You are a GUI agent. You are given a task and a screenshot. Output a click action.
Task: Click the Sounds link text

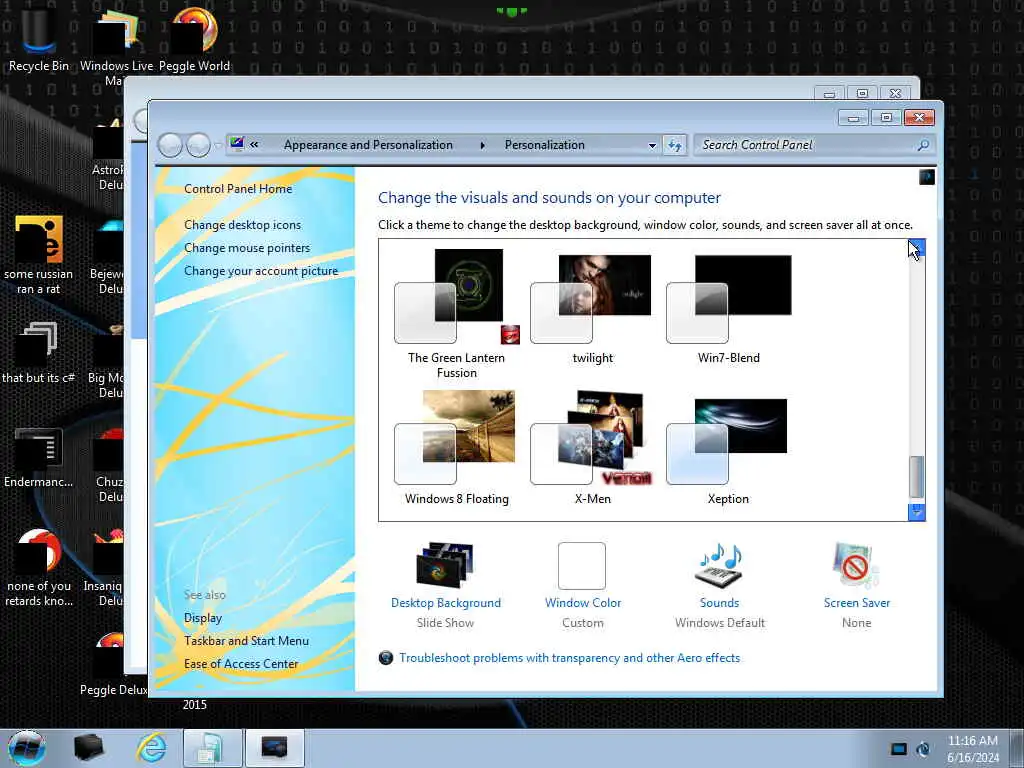(x=720, y=603)
